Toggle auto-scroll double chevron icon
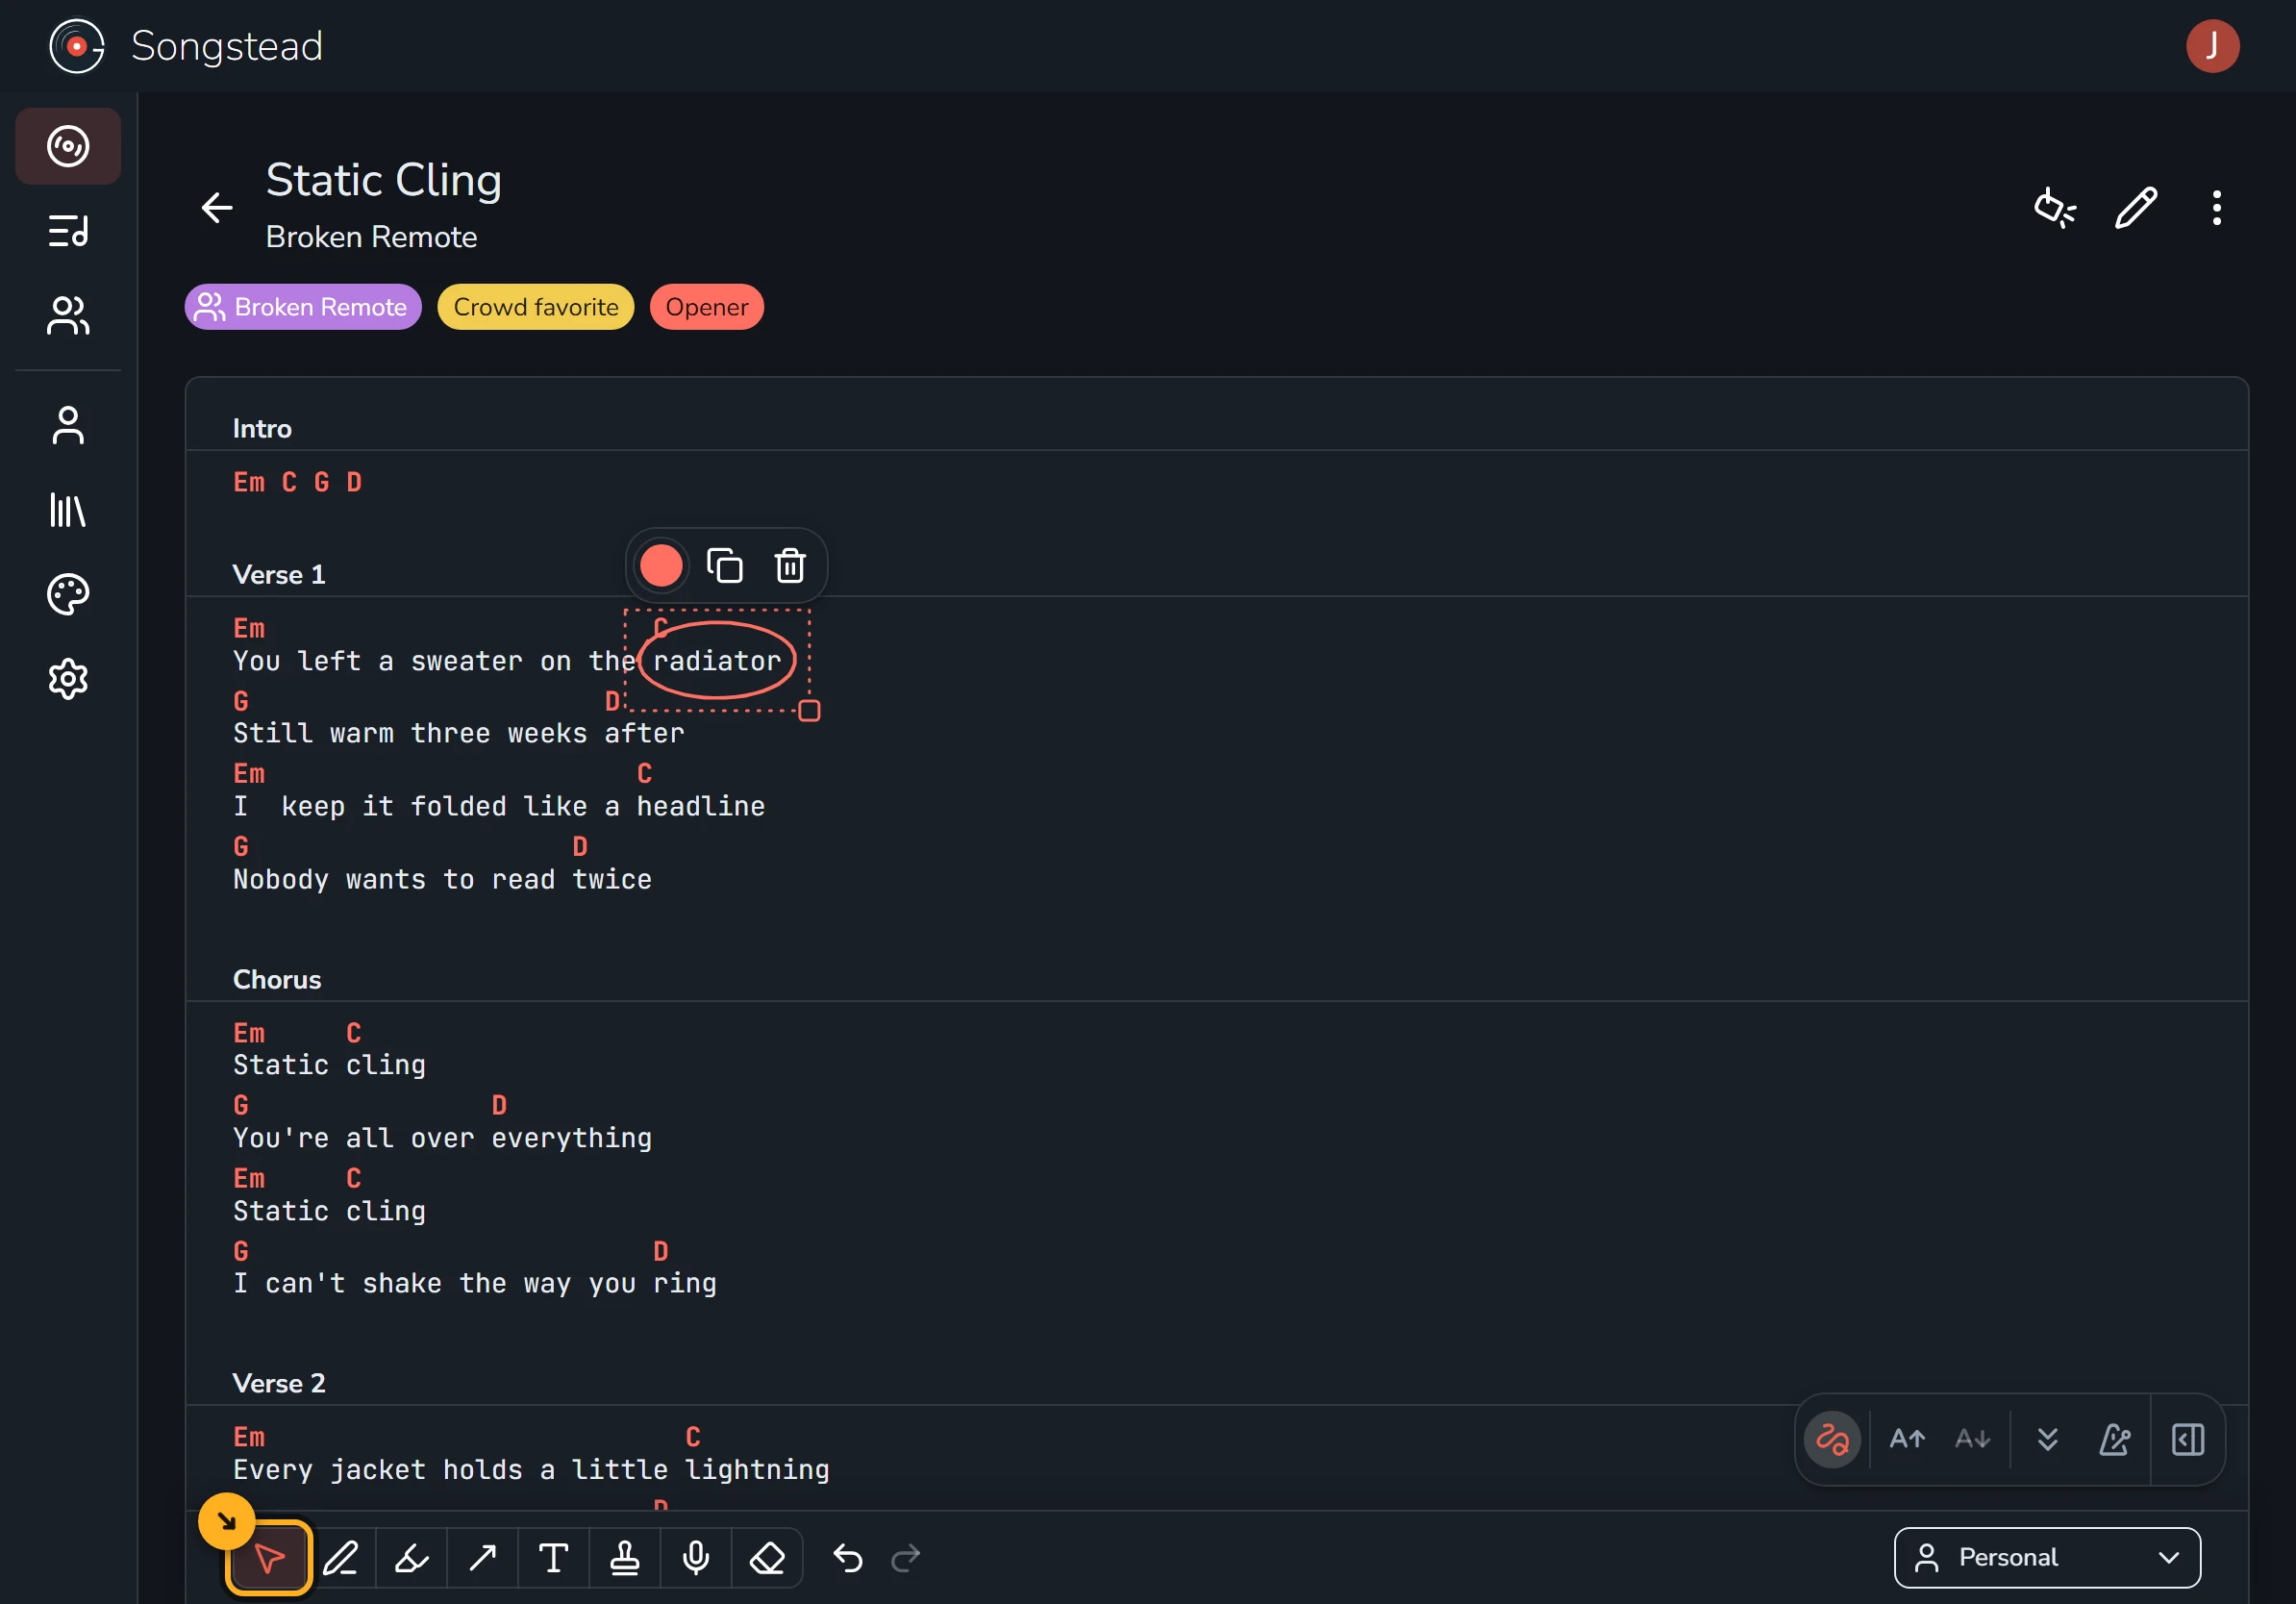The image size is (2296, 1604). [2047, 1439]
